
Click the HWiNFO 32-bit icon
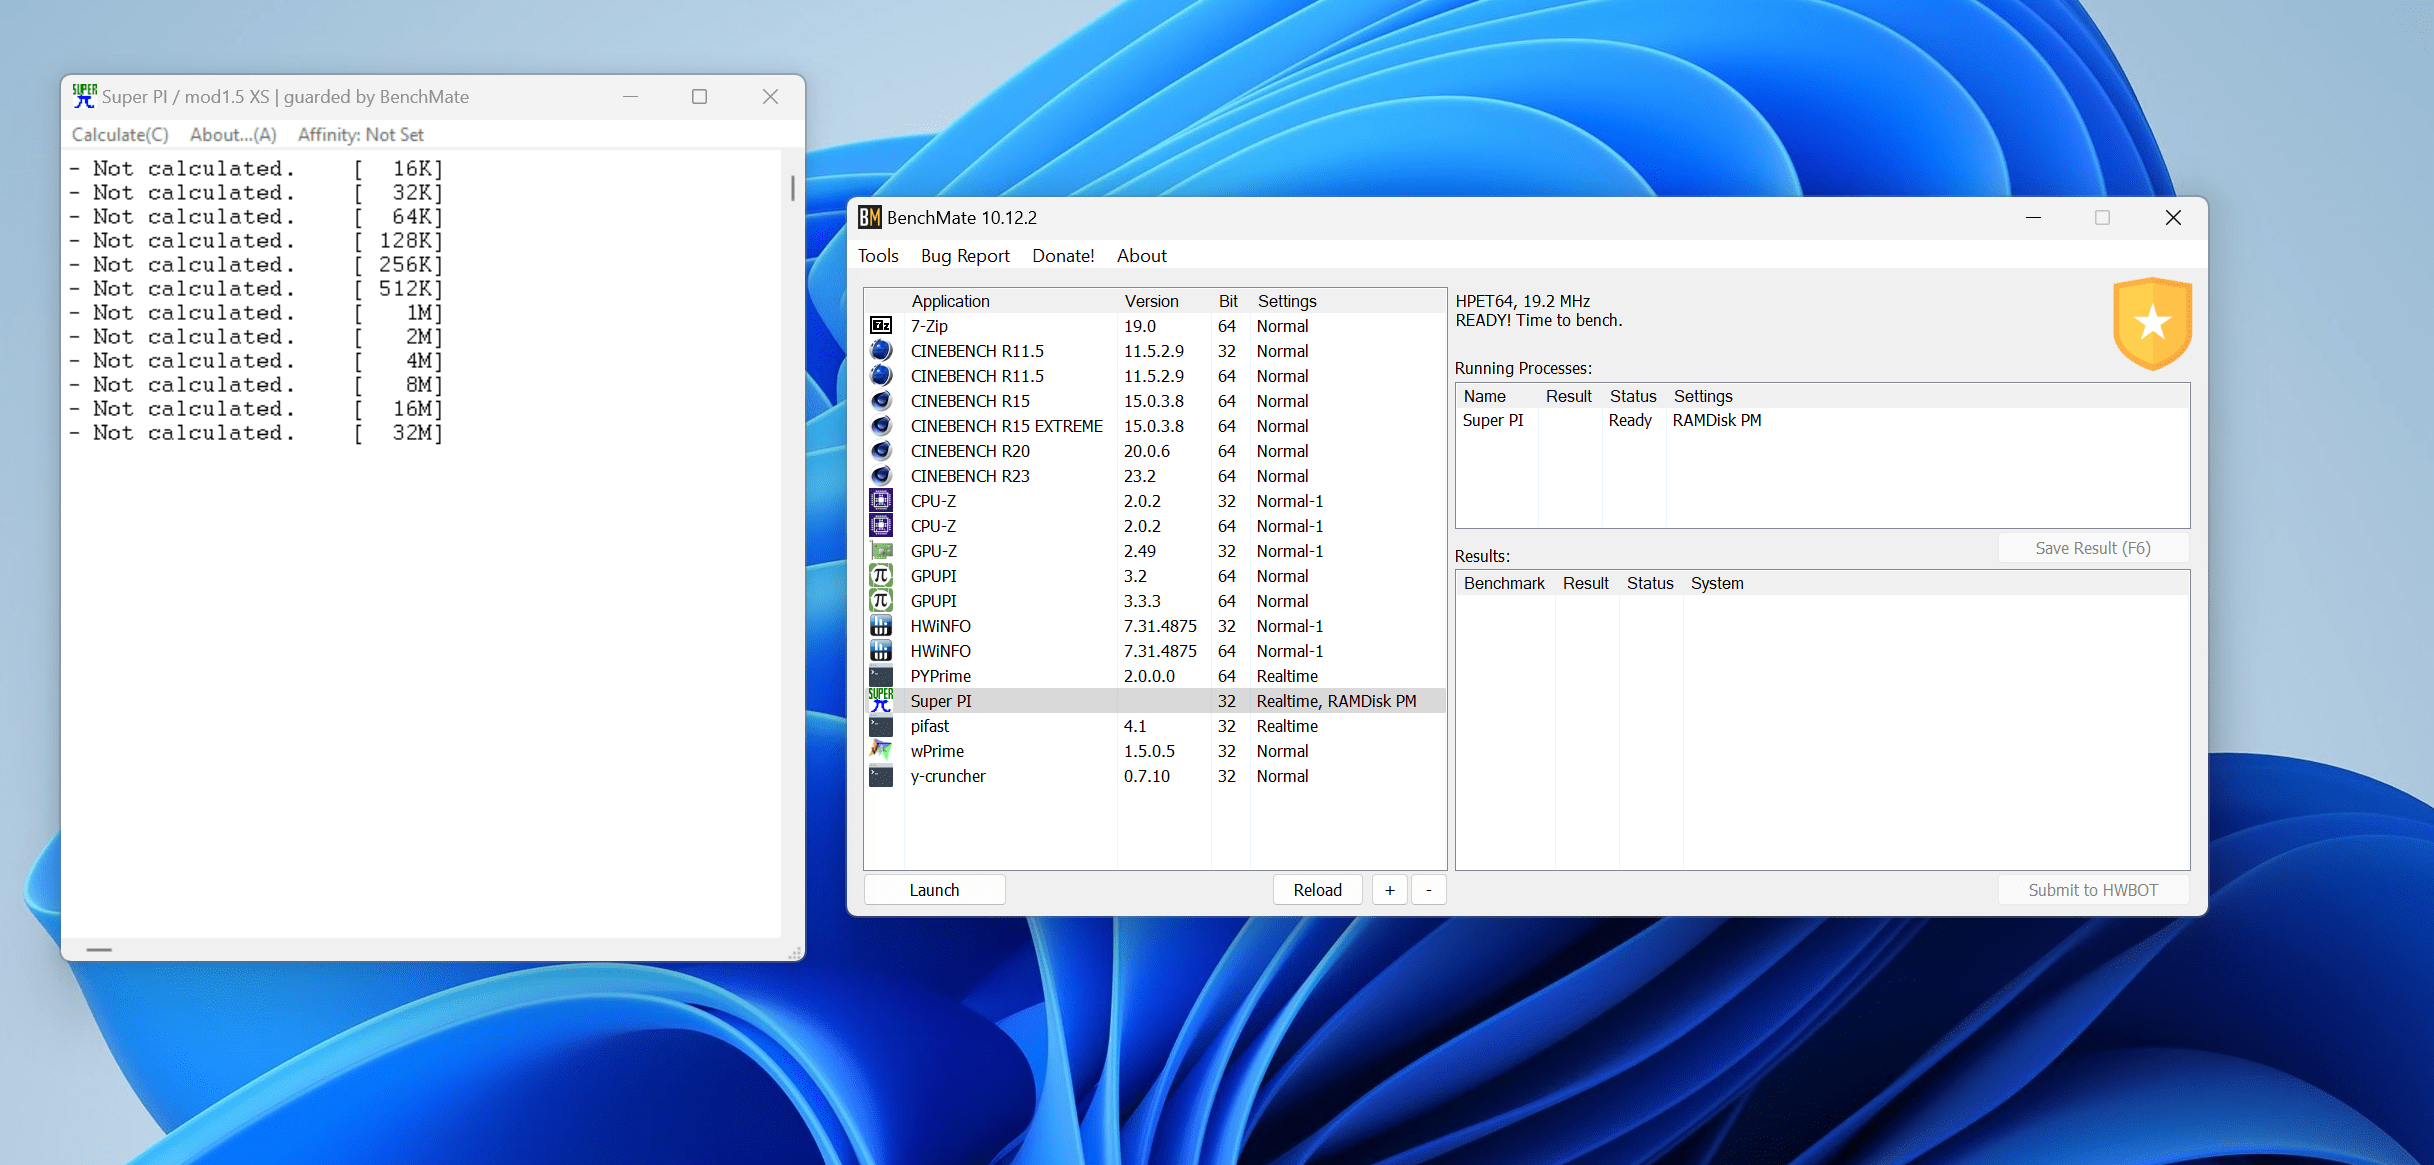click(x=881, y=626)
